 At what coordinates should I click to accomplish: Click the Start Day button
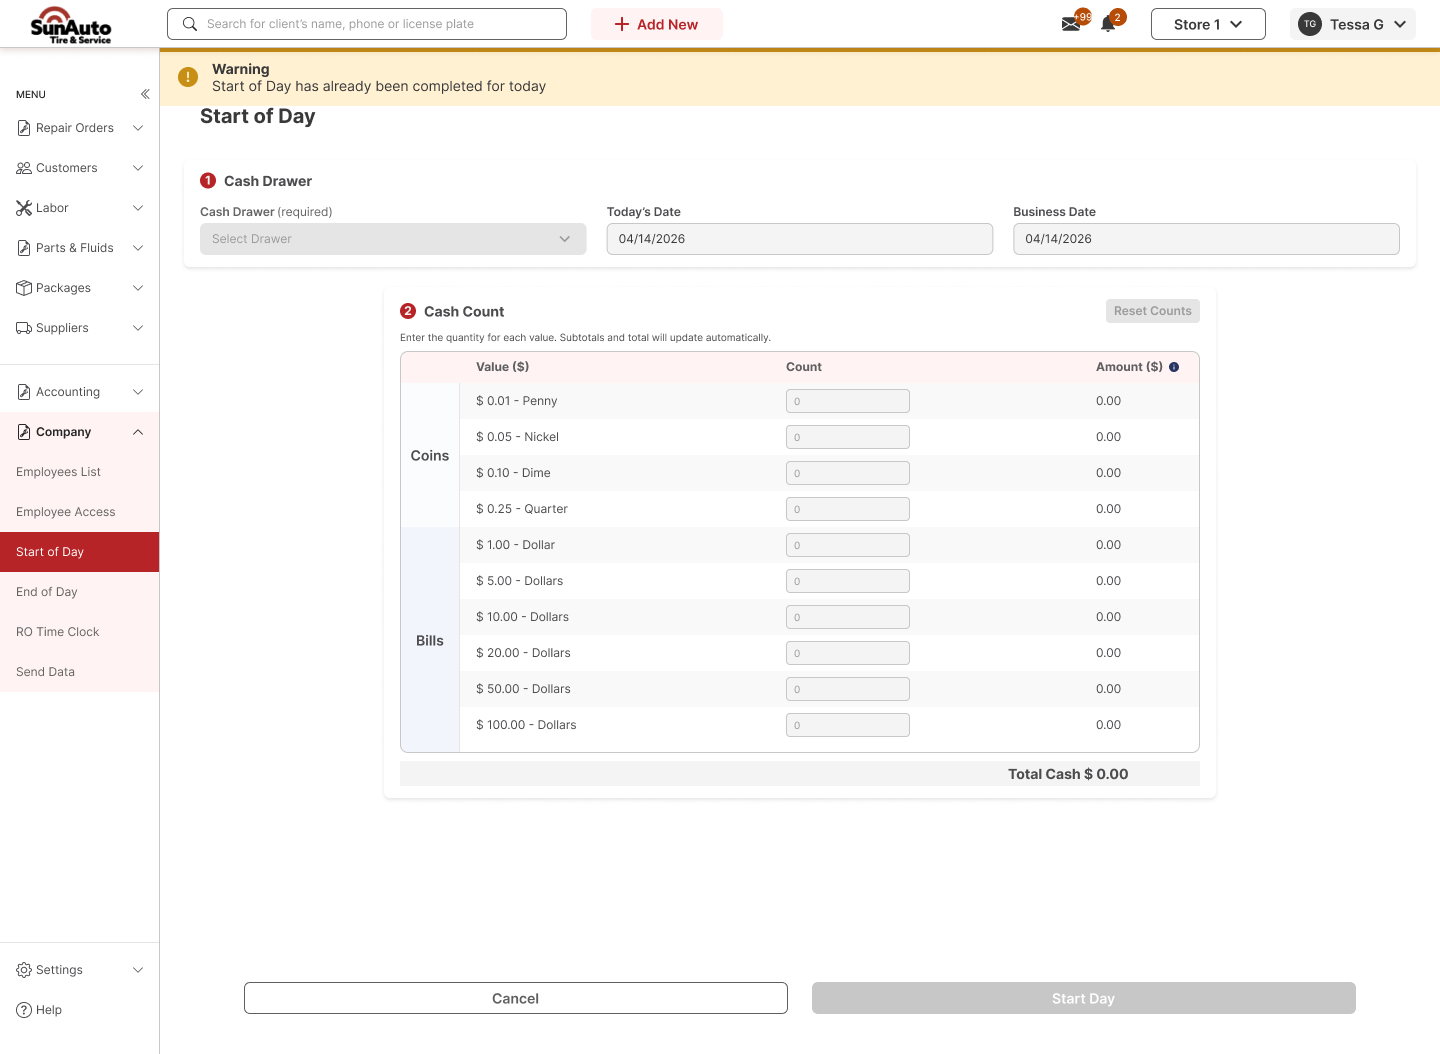pyautogui.click(x=1084, y=998)
